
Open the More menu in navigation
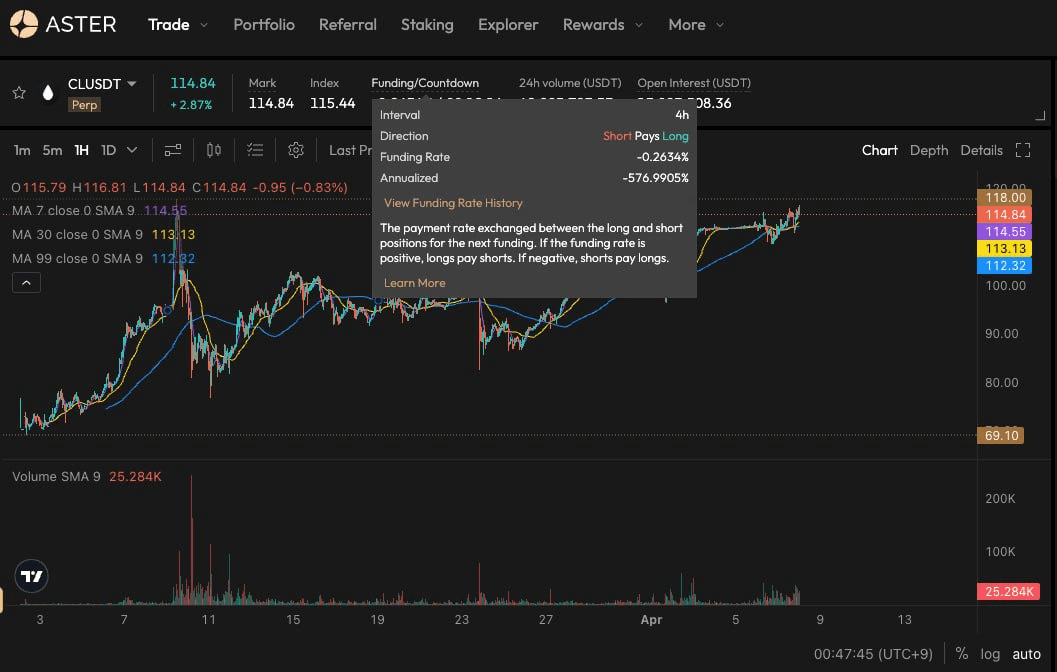tap(696, 24)
